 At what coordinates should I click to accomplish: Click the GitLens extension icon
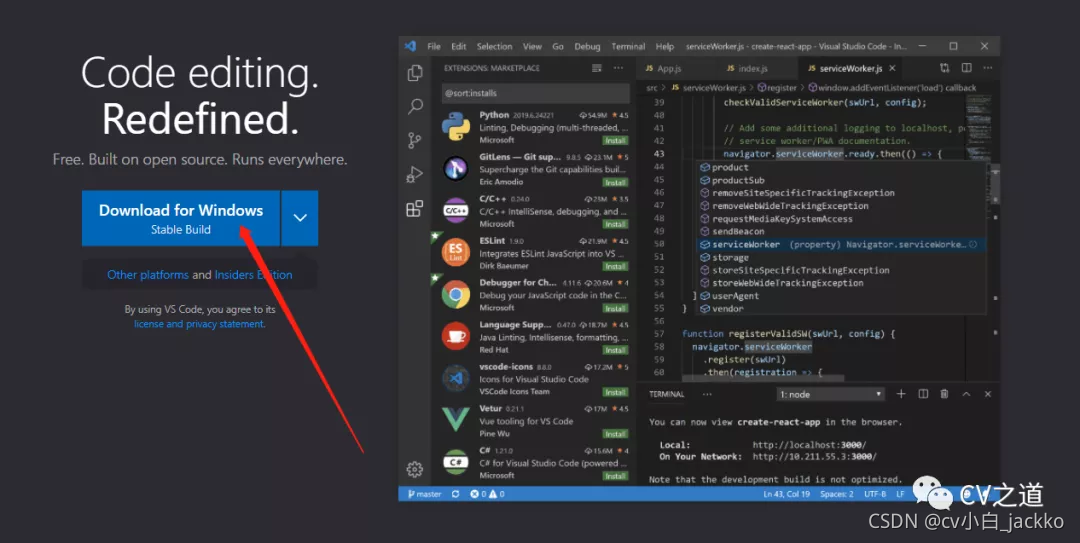456,169
